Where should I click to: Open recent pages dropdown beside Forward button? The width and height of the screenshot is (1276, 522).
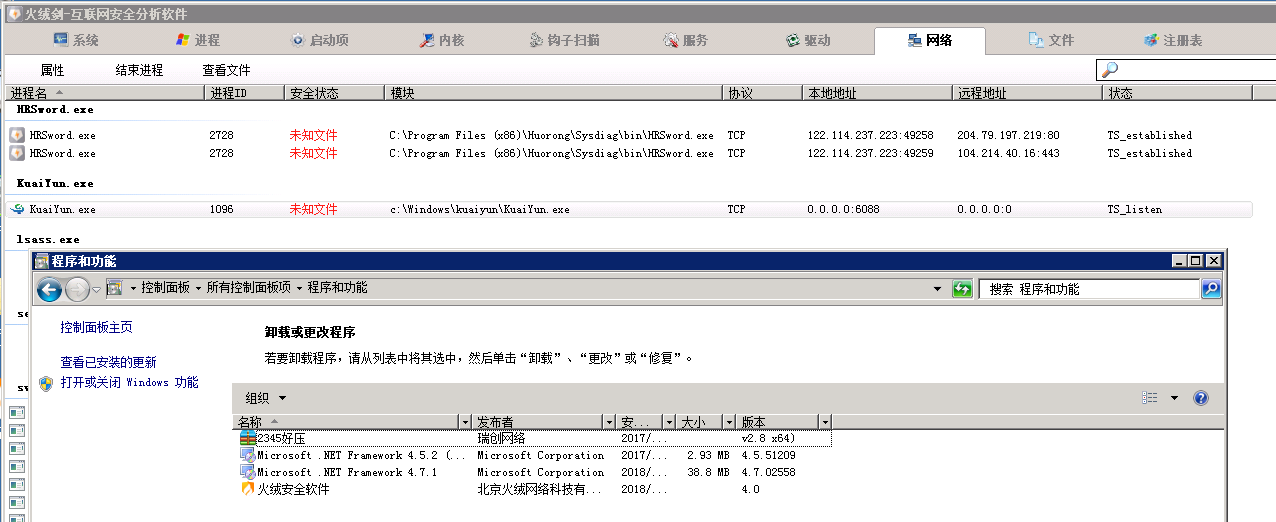96,289
